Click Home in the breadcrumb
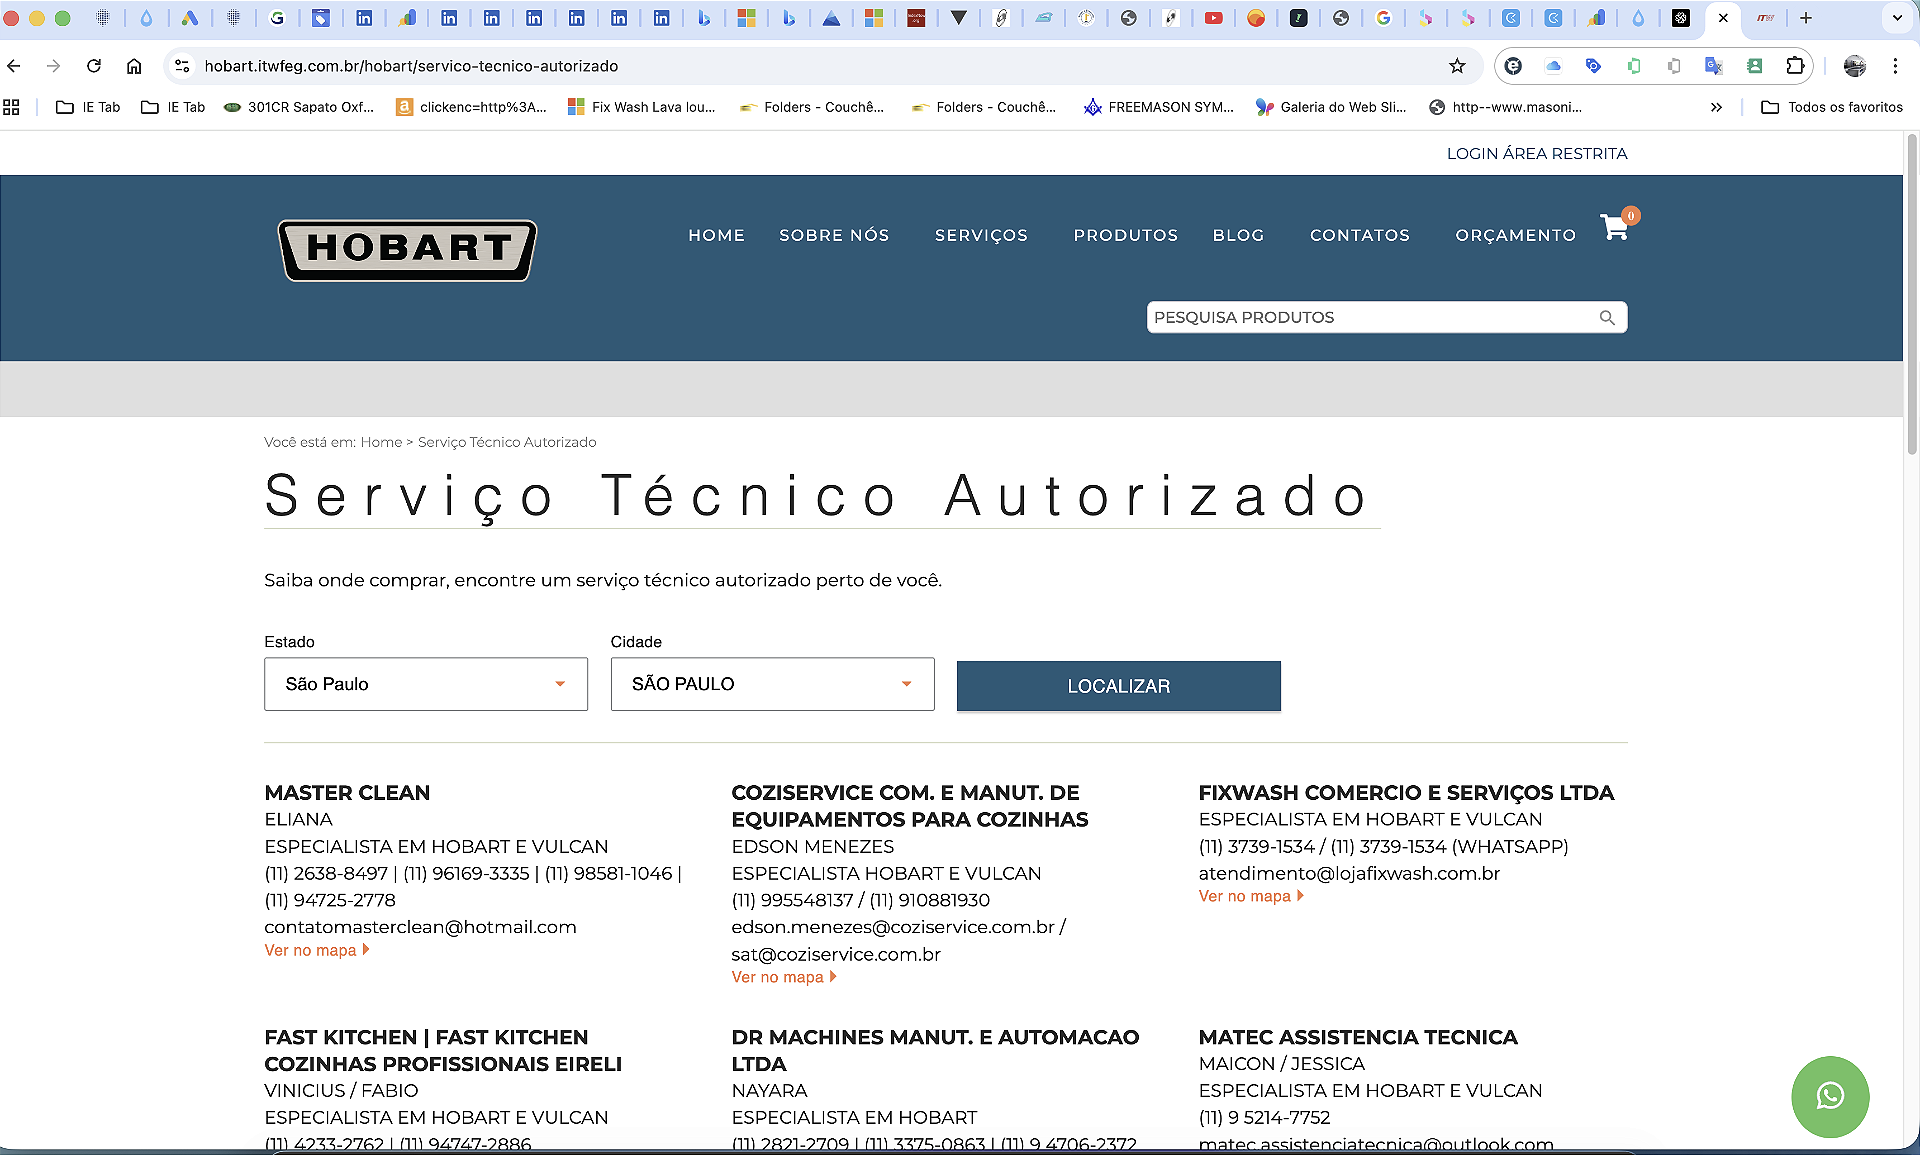This screenshot has width=1920, height=1155. [381, 442]
